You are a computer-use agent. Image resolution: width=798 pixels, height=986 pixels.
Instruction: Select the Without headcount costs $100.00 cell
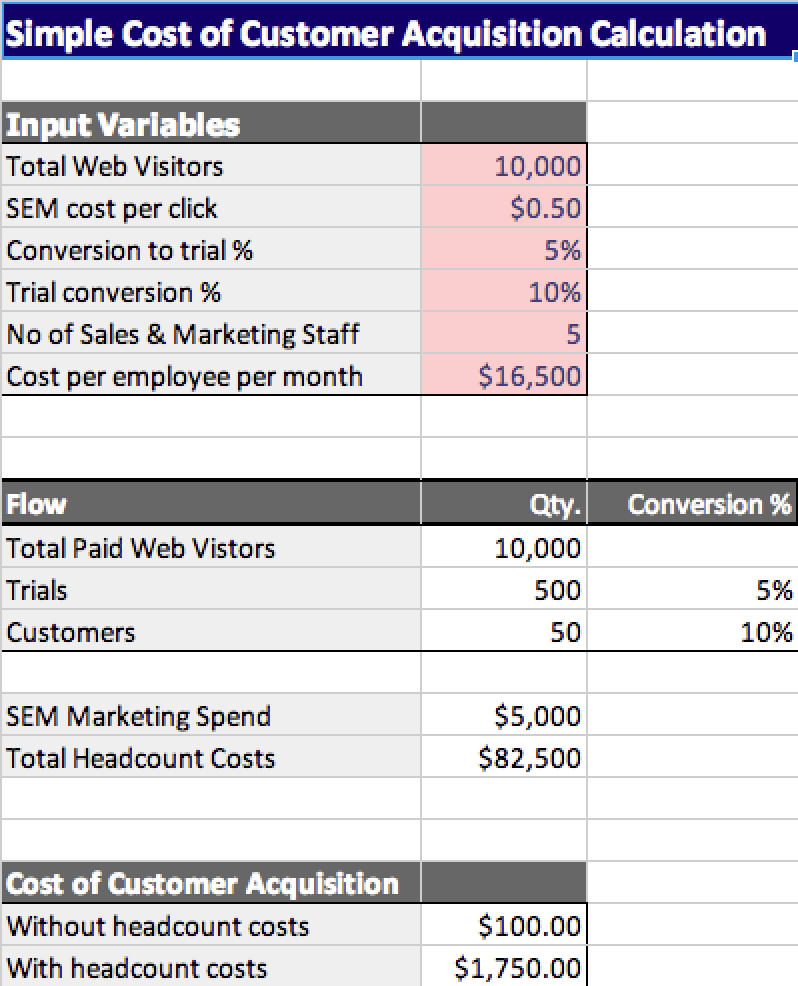coord(503,926)
